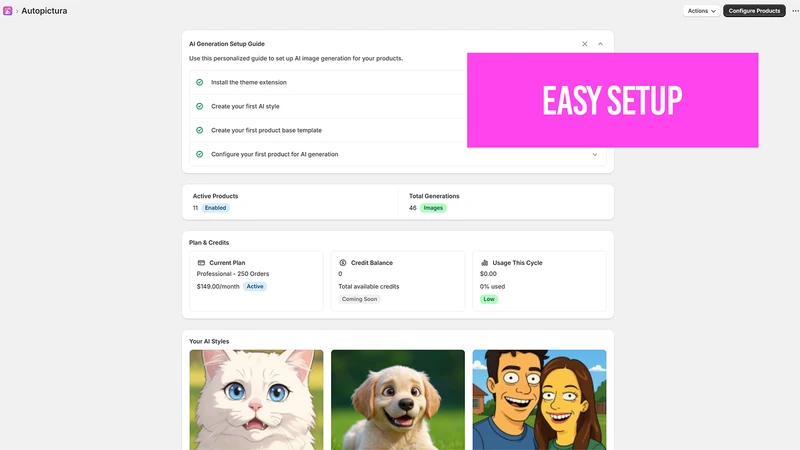Click the Coming Soon badge
The height and width of the screenshot is (450, 800).
click(x=359, y=299)
